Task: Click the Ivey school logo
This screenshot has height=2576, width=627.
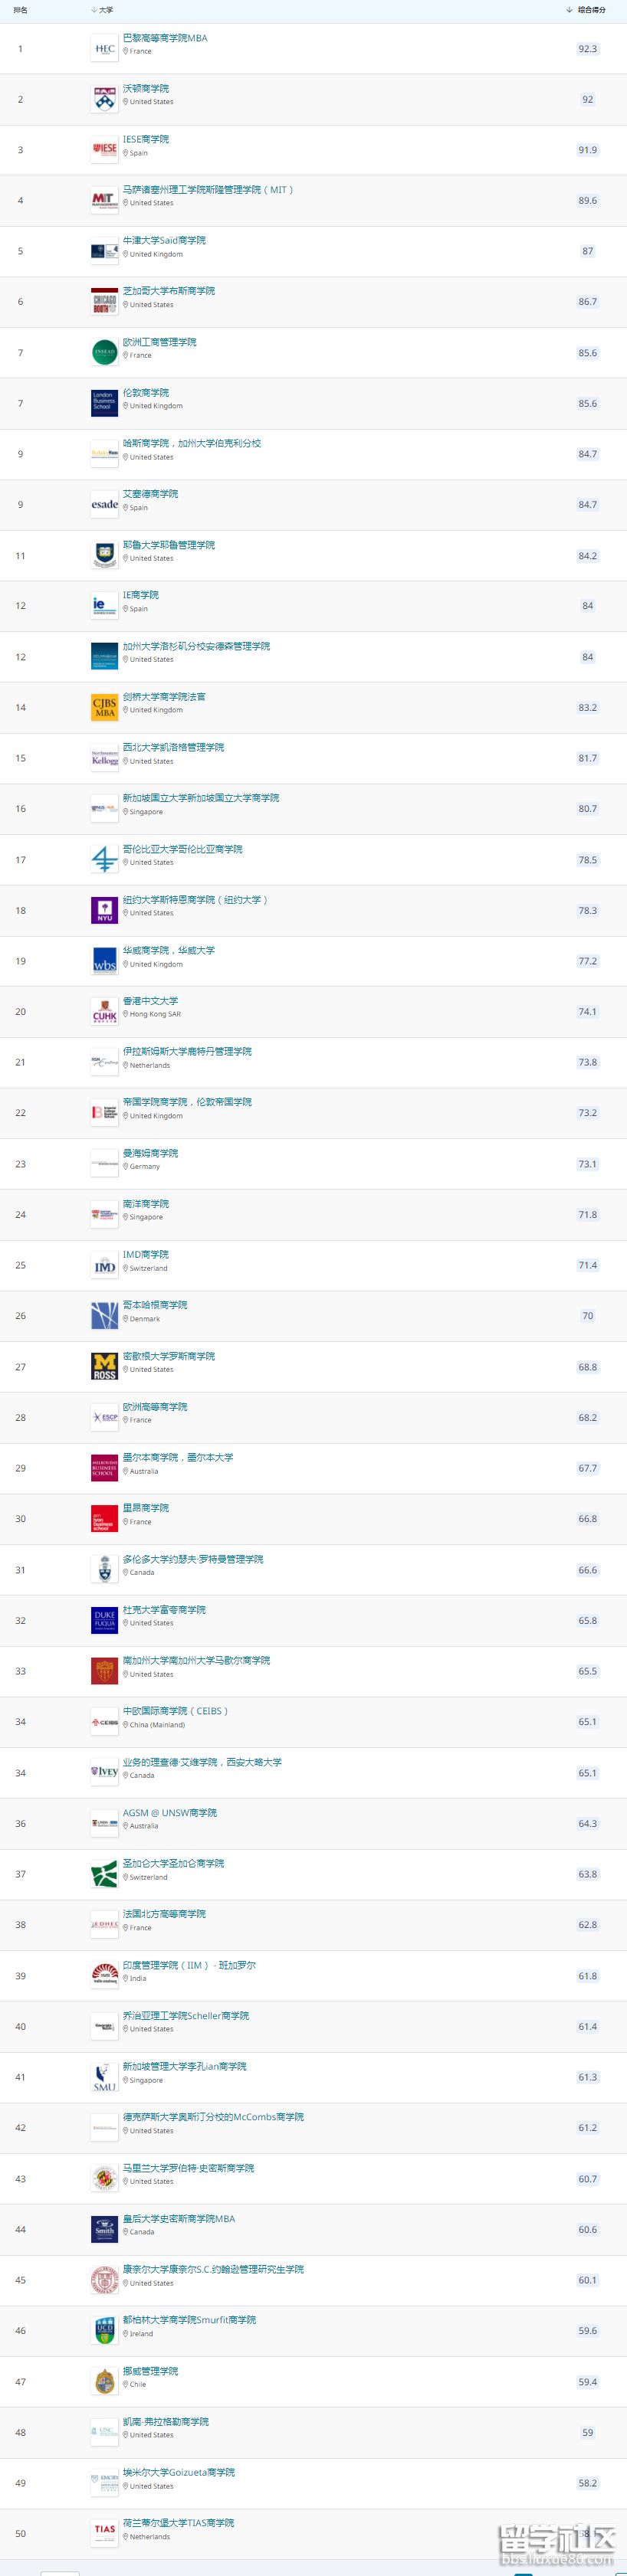Action: click(104, 1773)
